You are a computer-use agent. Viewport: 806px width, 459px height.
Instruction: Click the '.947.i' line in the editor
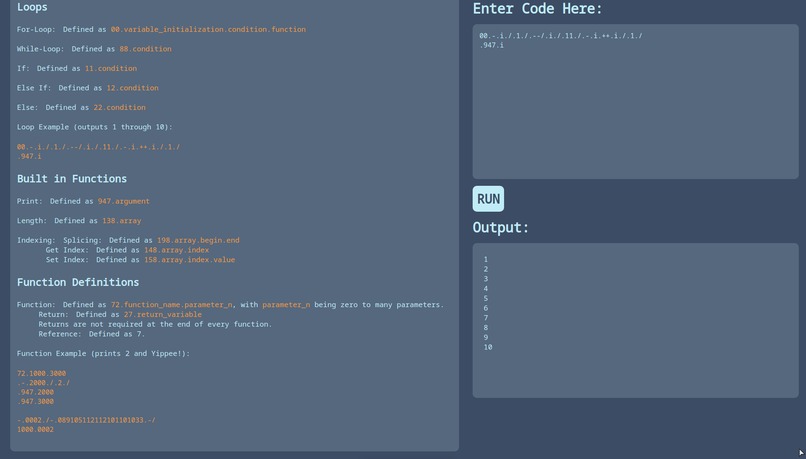tap(491, 45)
